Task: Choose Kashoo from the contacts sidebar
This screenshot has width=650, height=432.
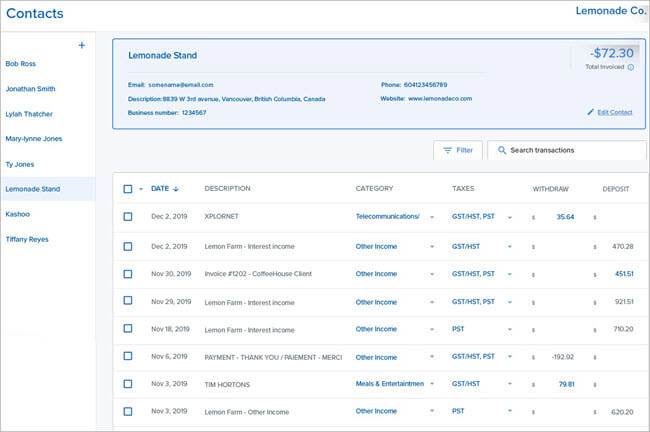Action: 18,214
